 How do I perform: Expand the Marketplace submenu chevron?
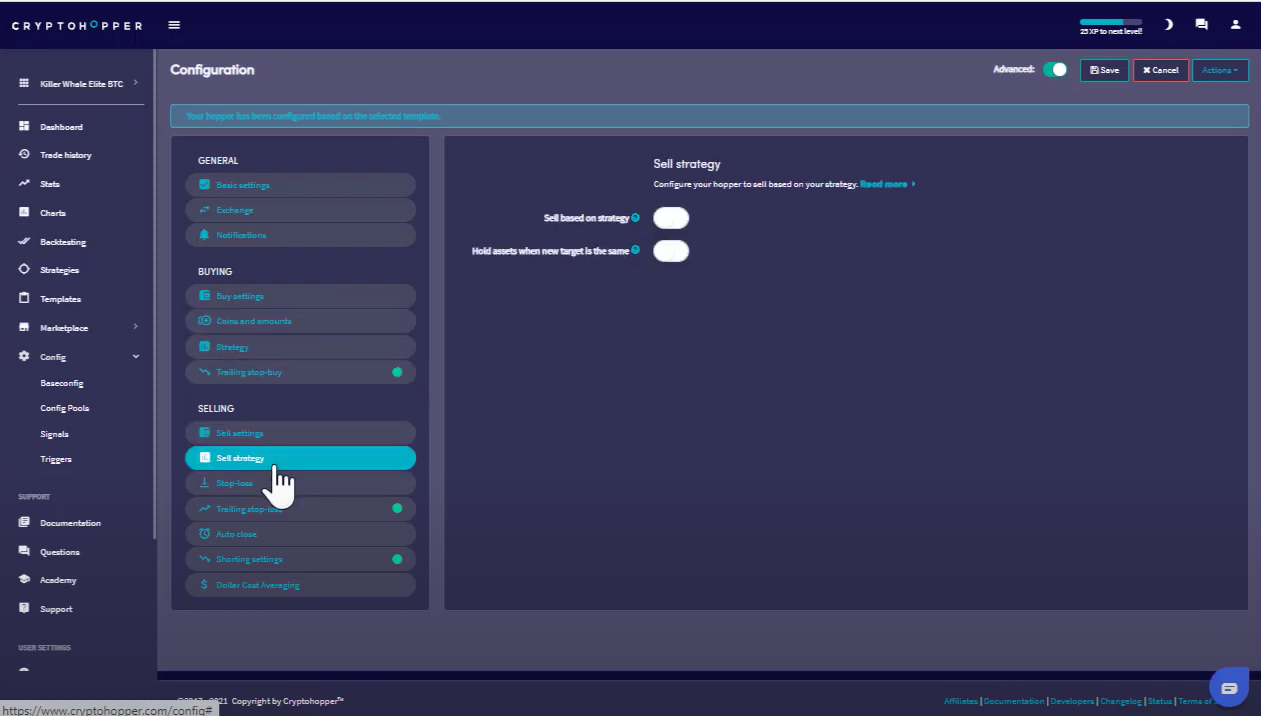pyautogui.click(x=135, y=327)
